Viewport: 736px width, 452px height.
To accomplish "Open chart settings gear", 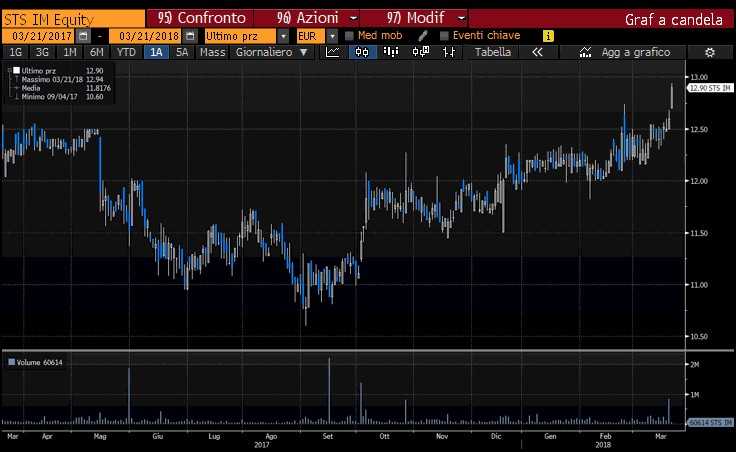I will click(x=710, y=53).
